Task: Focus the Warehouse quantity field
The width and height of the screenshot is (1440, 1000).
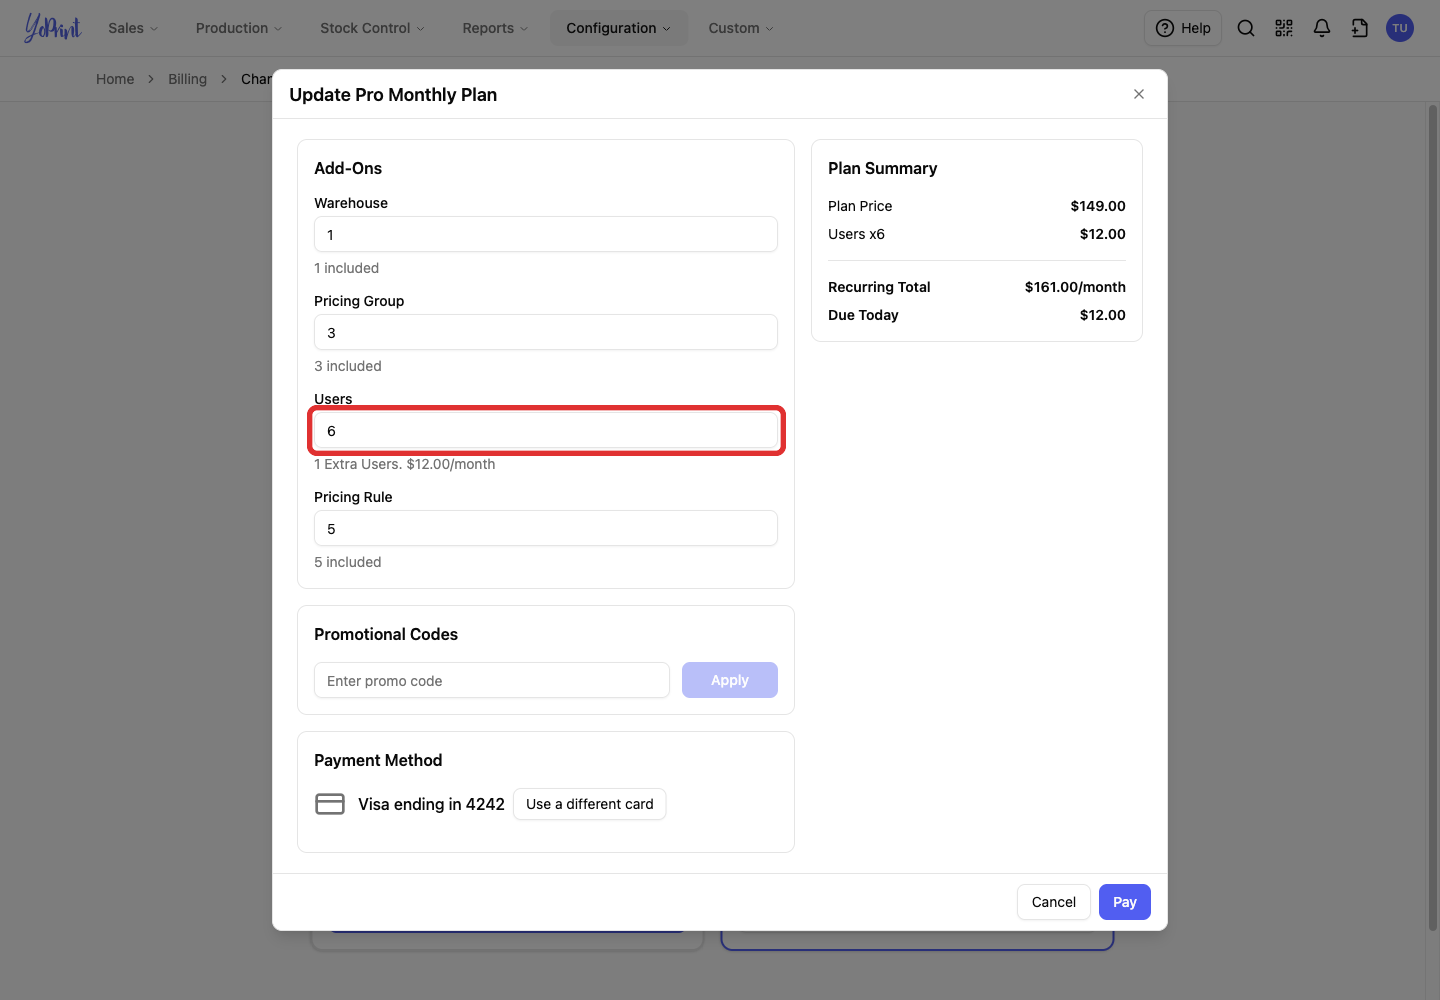Action: 546,234
